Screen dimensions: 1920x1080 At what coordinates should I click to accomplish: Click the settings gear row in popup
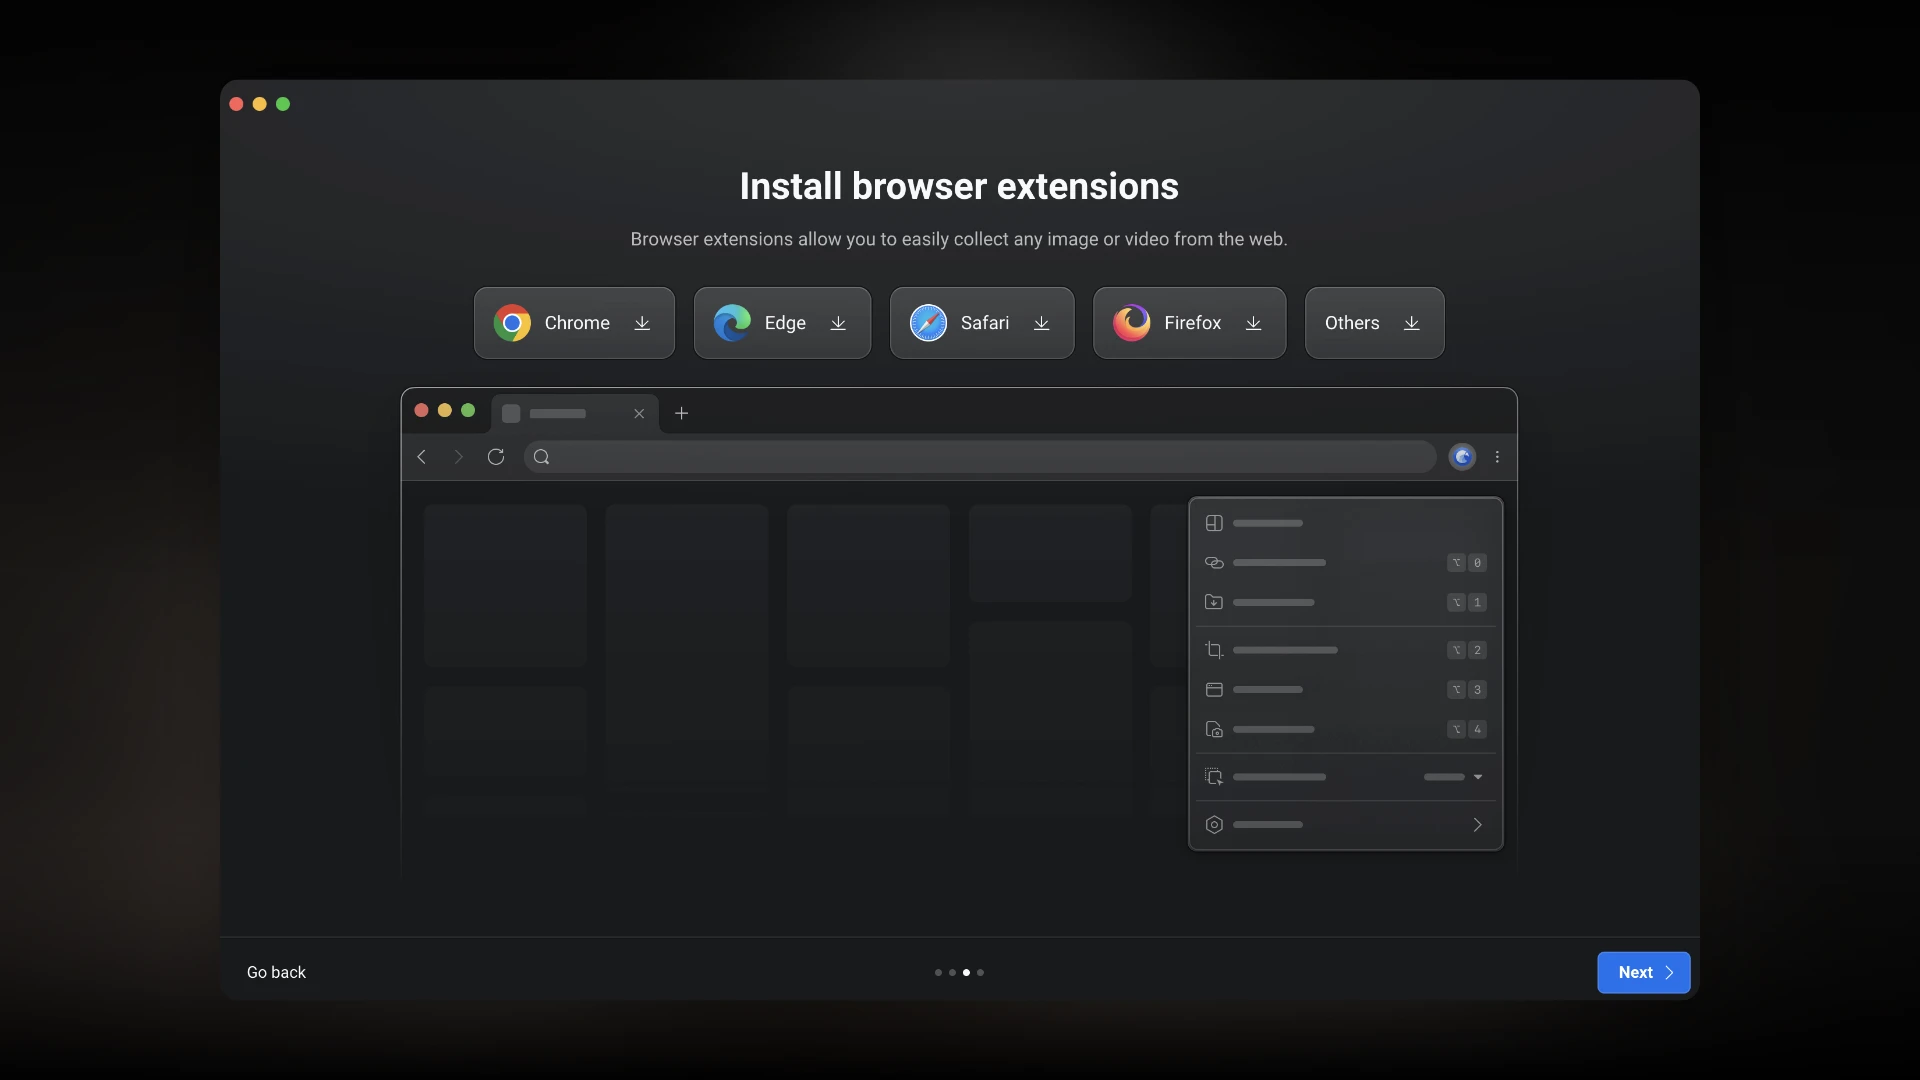(1345, 825)
